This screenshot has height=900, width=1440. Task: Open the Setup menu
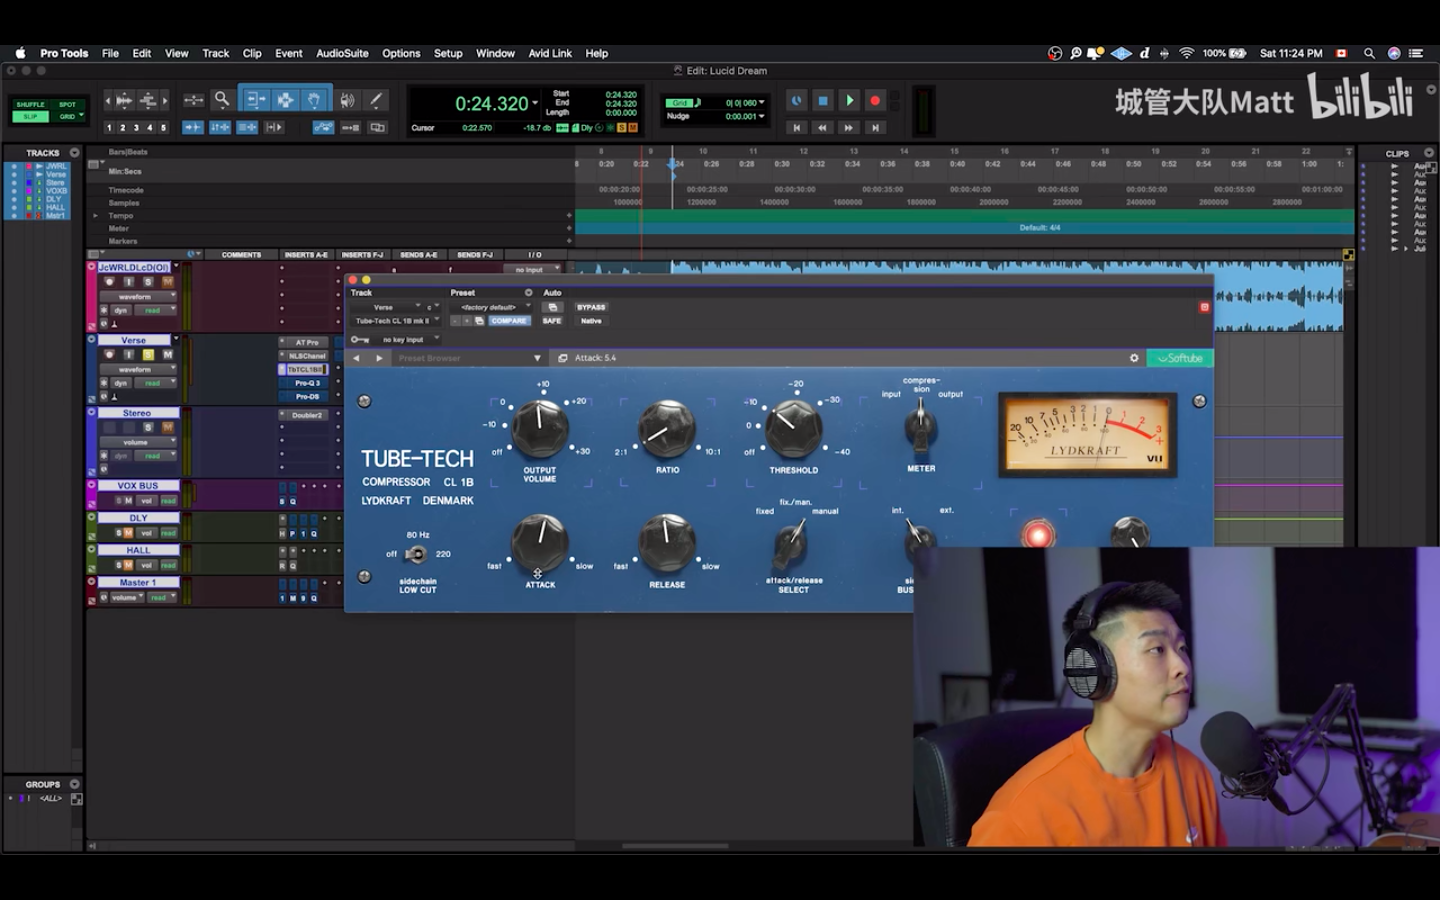tap(447, 53)
